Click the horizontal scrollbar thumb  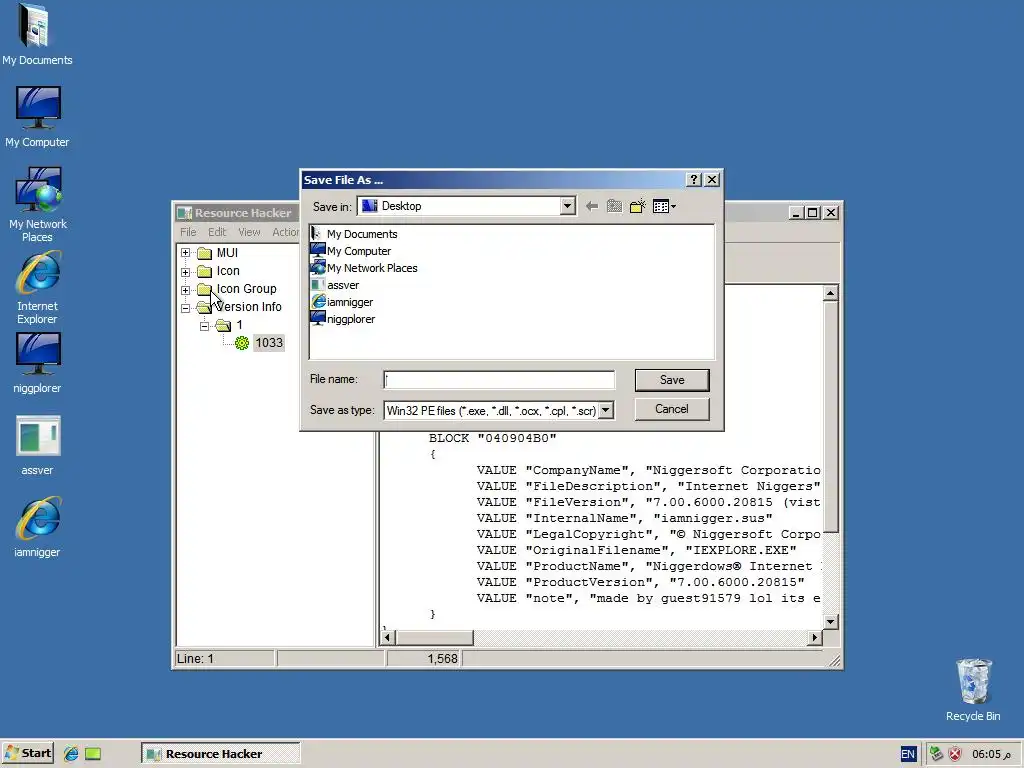click(434, 637)
